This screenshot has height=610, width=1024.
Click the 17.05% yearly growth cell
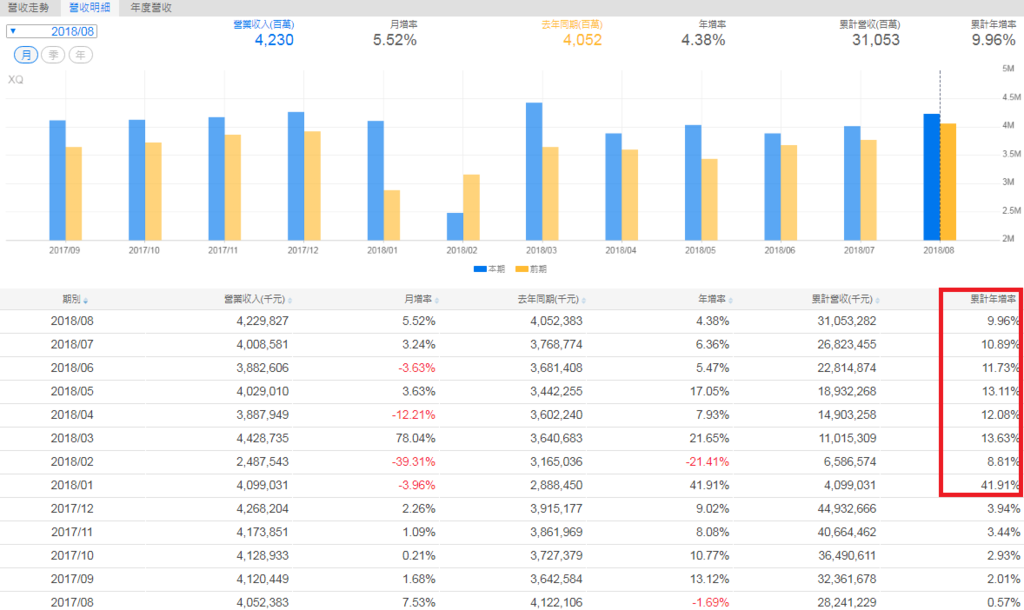tap(709, 392)
